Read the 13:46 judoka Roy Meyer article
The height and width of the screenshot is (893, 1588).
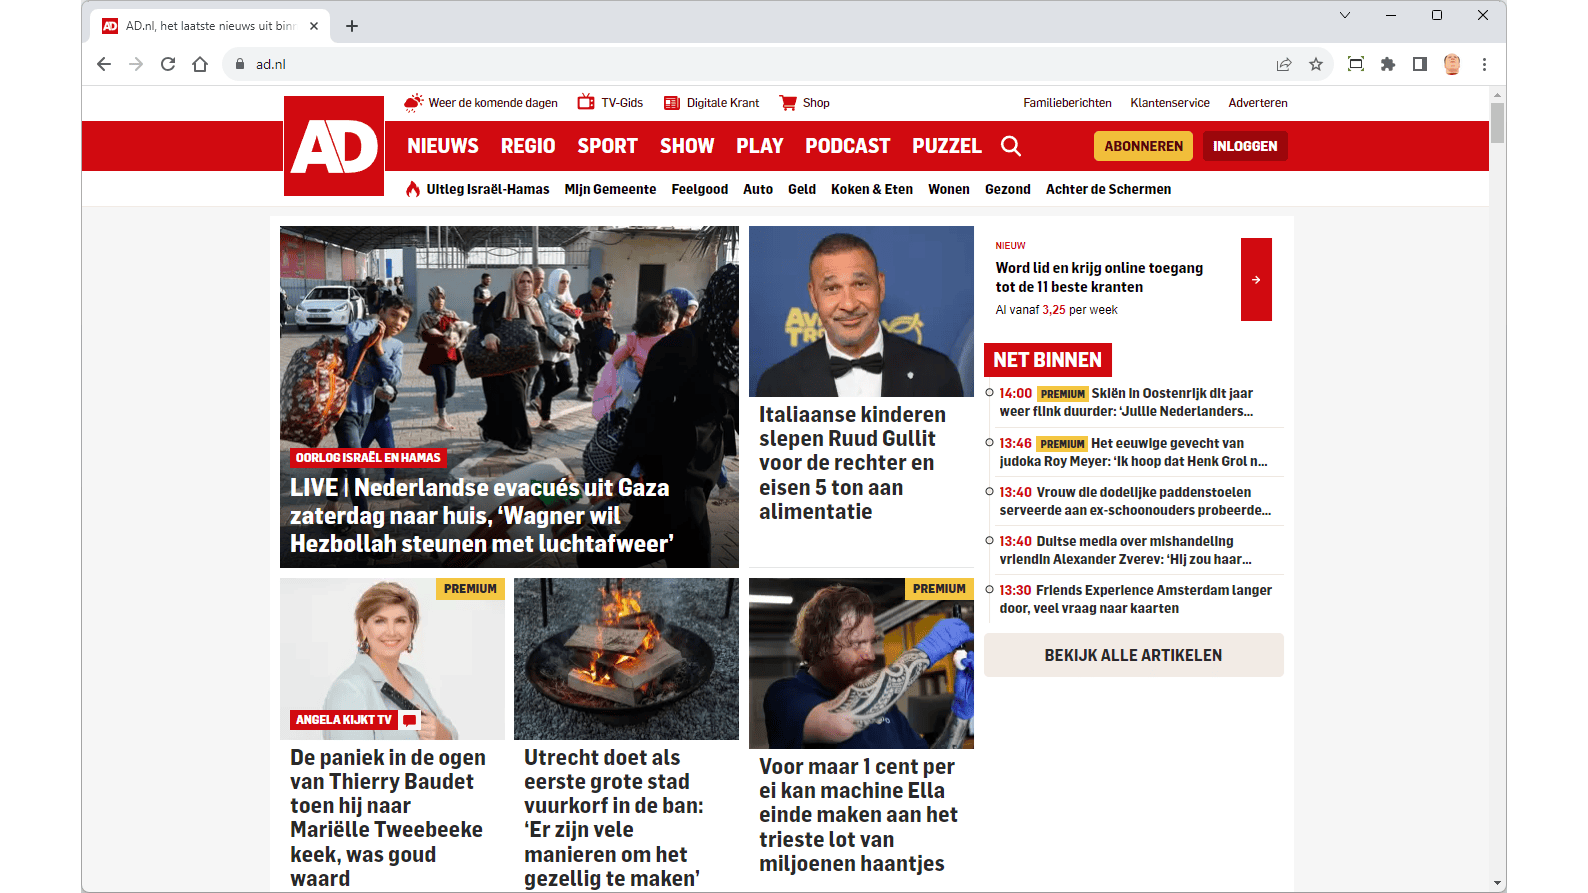tap(1134, 452)
